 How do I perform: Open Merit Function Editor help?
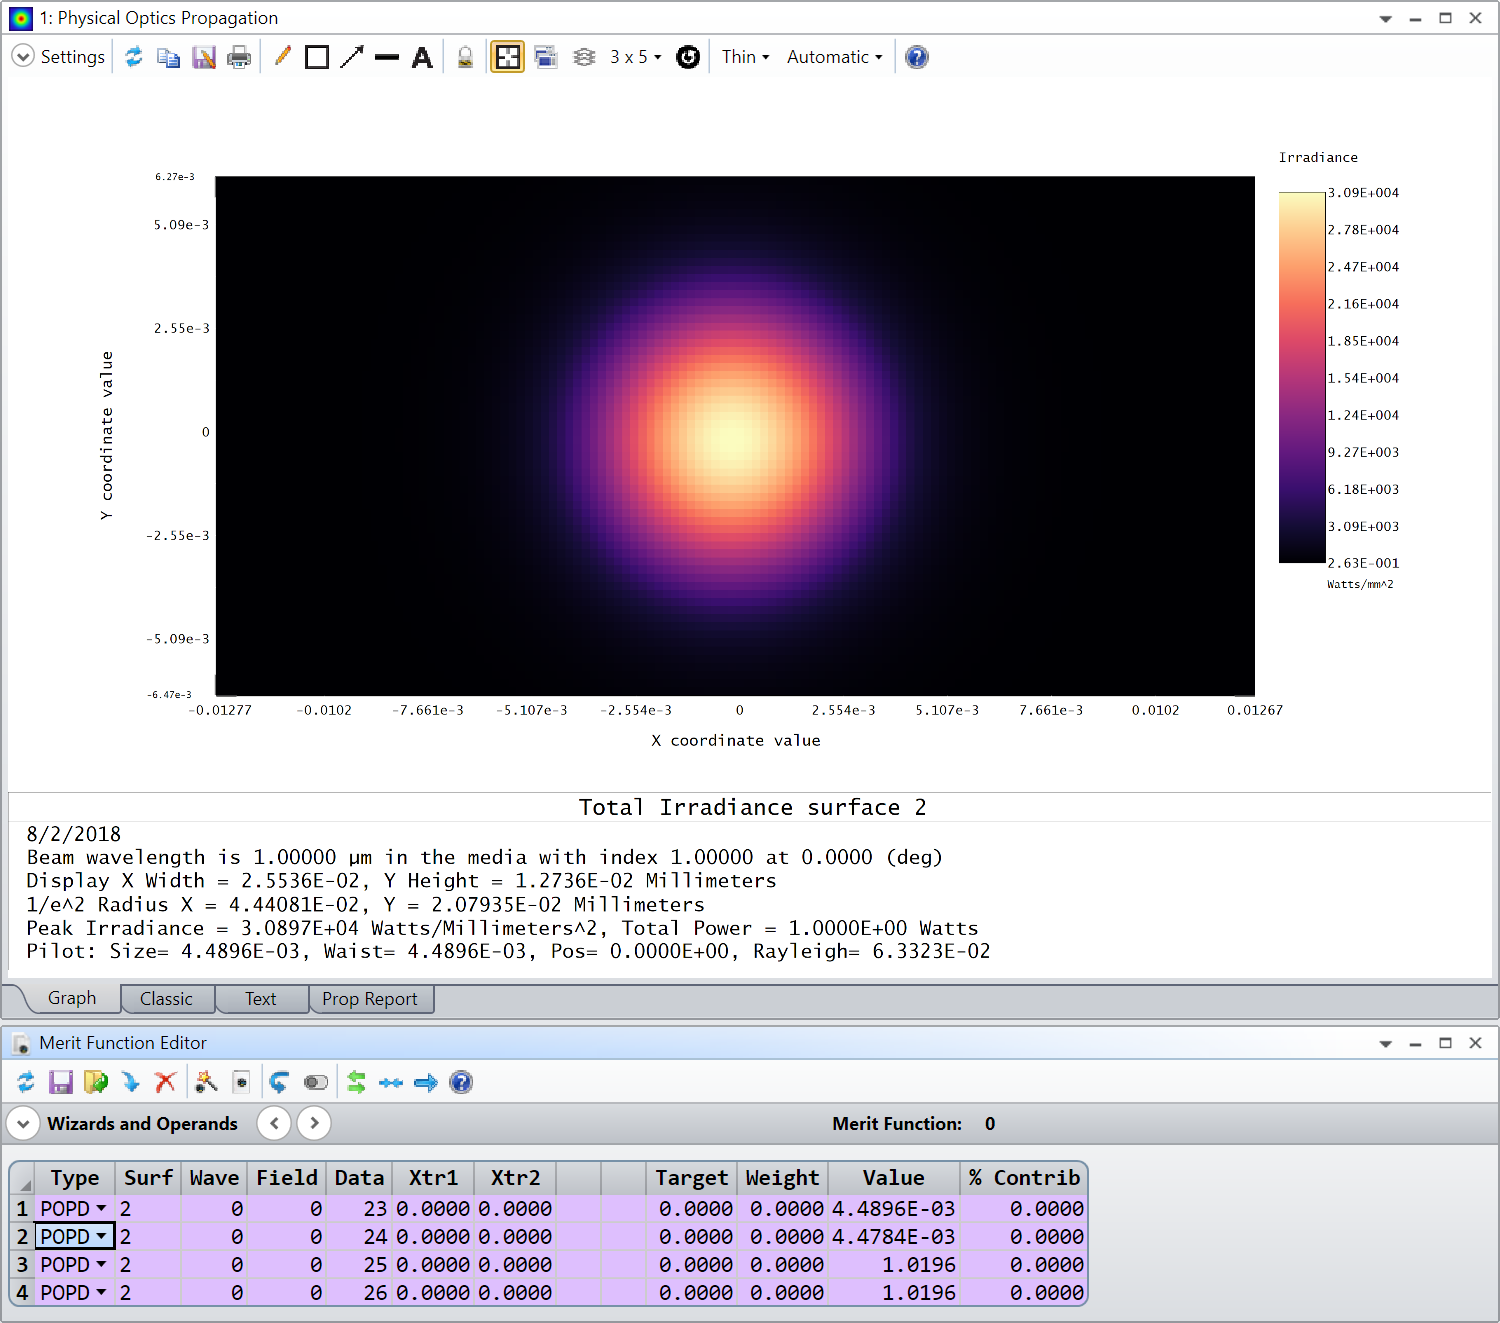coord(461,1082)
